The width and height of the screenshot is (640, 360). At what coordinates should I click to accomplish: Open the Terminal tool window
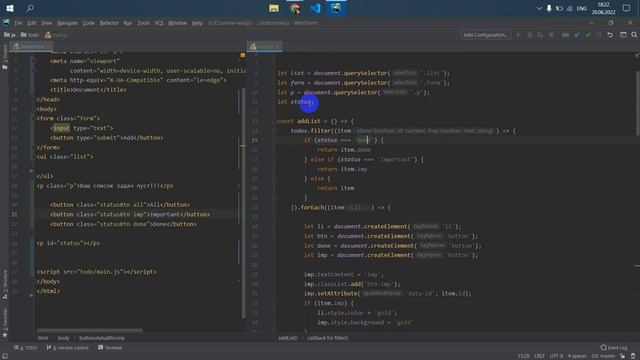110,348
